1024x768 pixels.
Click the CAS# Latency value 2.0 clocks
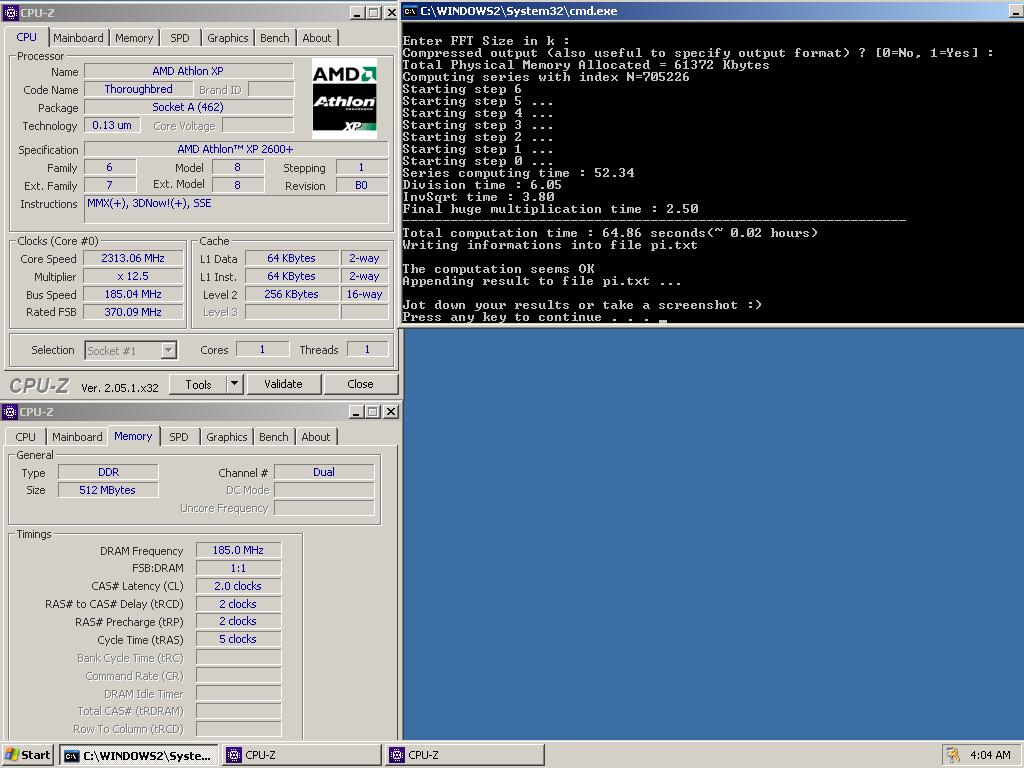coord(238,586)
